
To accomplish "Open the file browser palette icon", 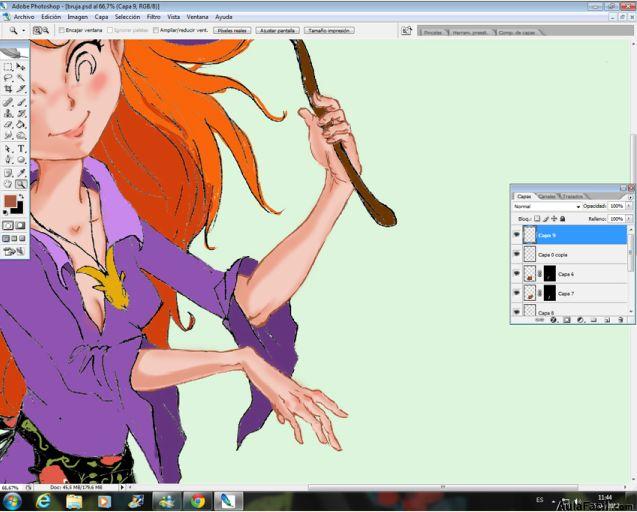I will (x=406, y=30).
